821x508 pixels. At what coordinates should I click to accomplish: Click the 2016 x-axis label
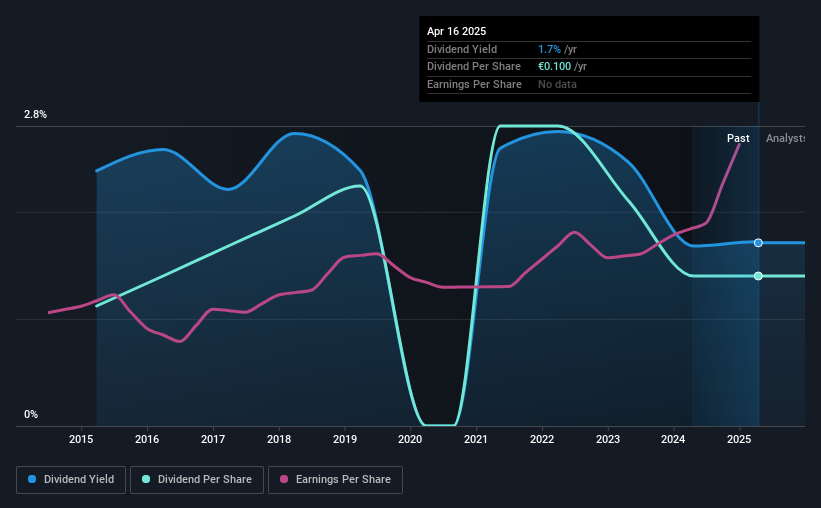pos(147,439)
